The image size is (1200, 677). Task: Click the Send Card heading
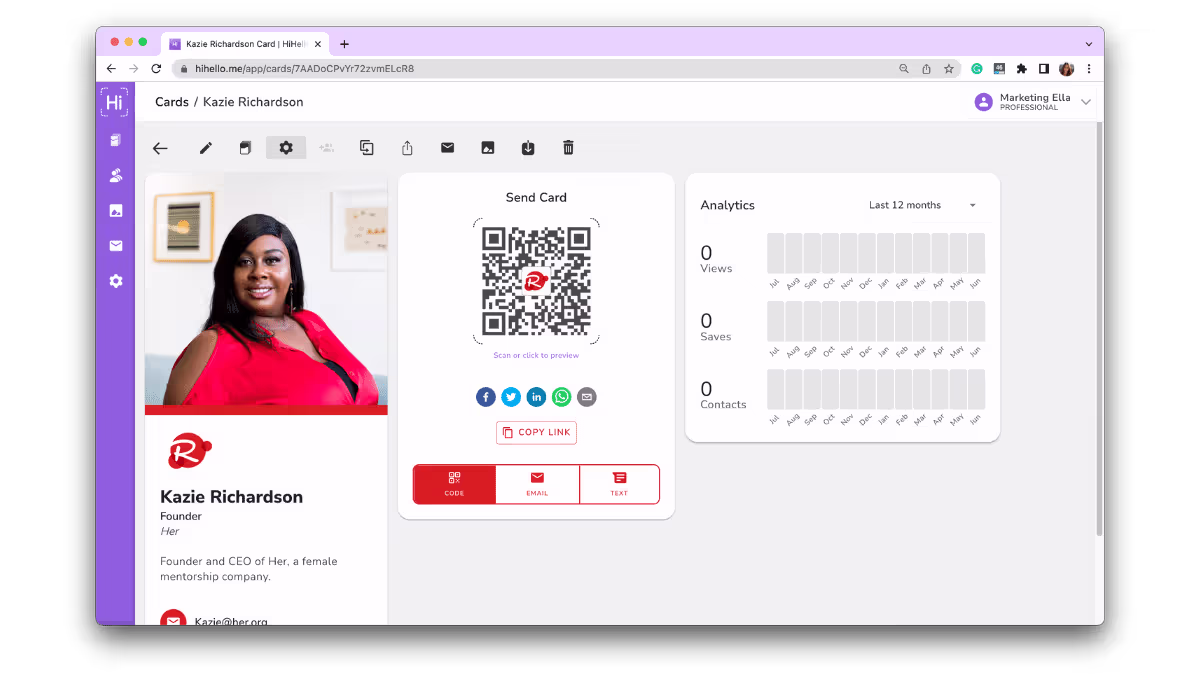tap(536, 197)
